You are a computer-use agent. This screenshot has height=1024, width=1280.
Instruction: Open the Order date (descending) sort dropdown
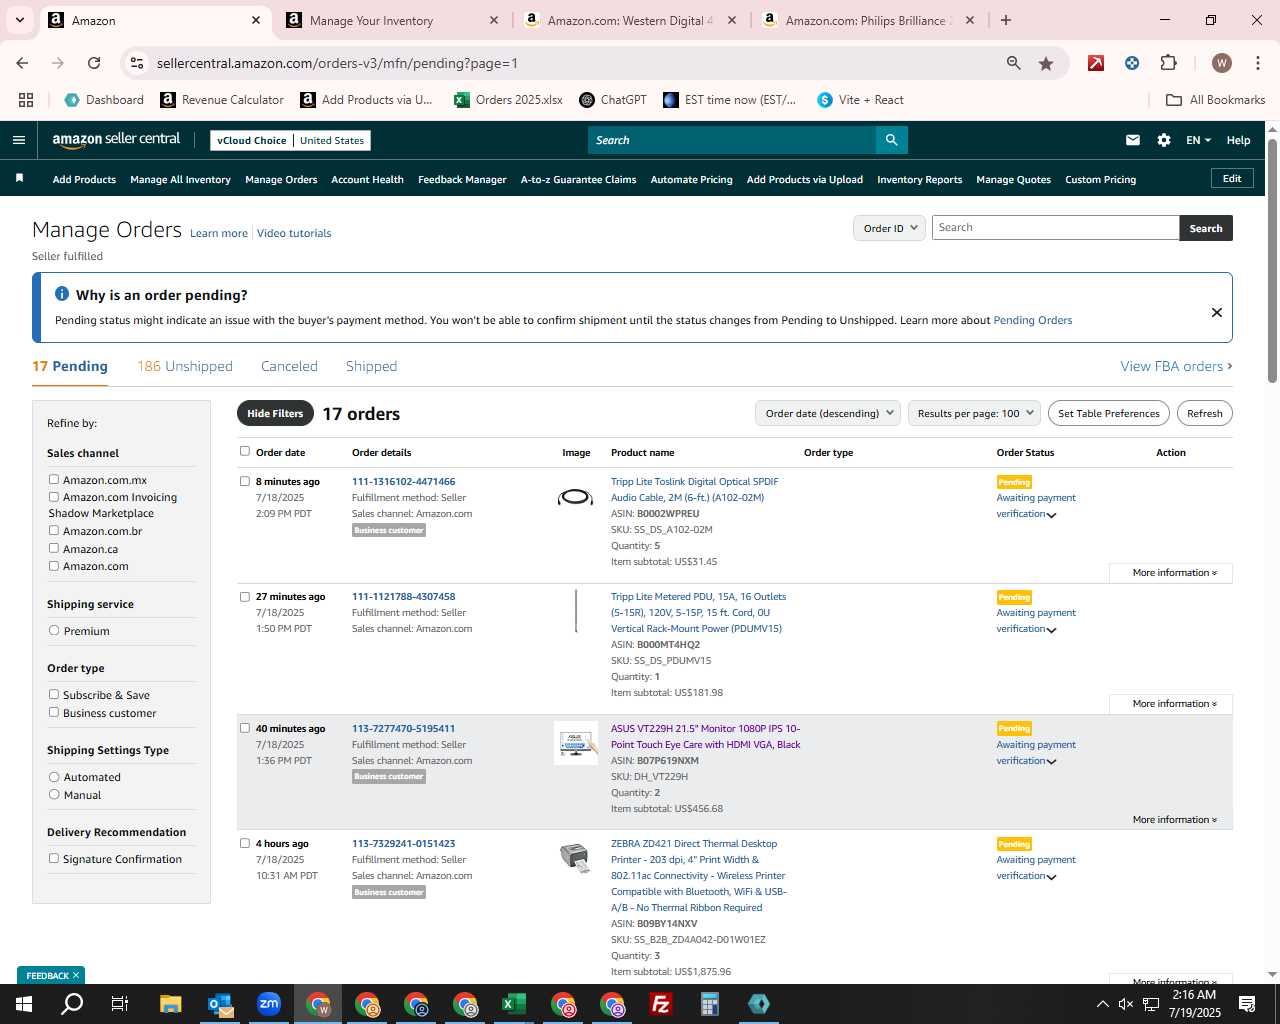tap(828, 413)
